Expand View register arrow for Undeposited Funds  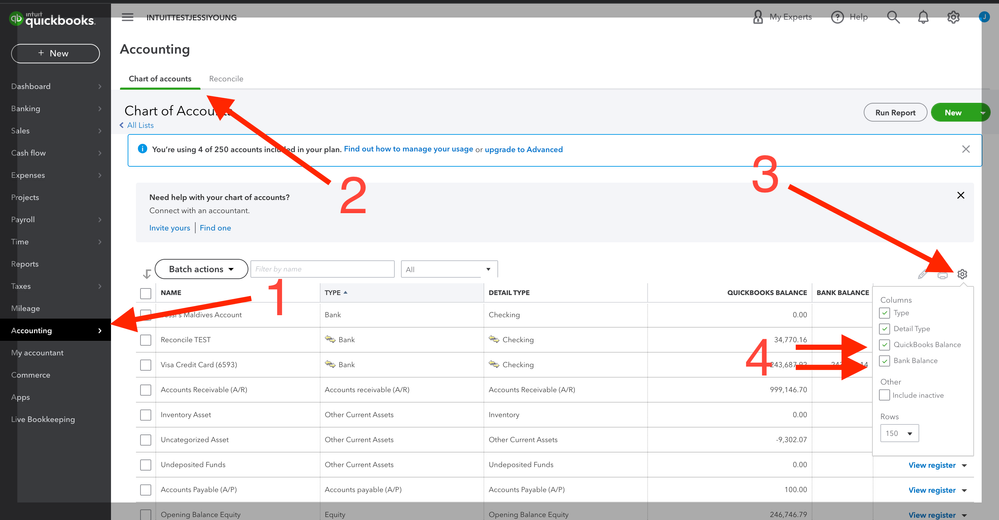964,465
